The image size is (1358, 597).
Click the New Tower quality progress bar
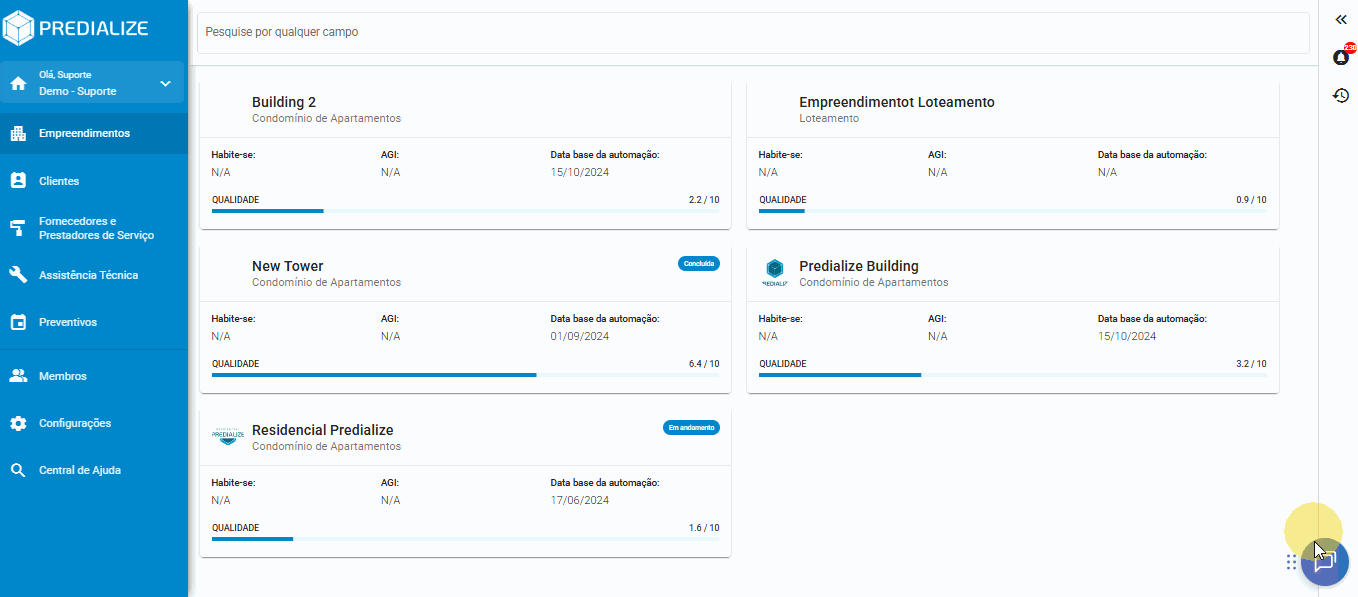point(465,375)
